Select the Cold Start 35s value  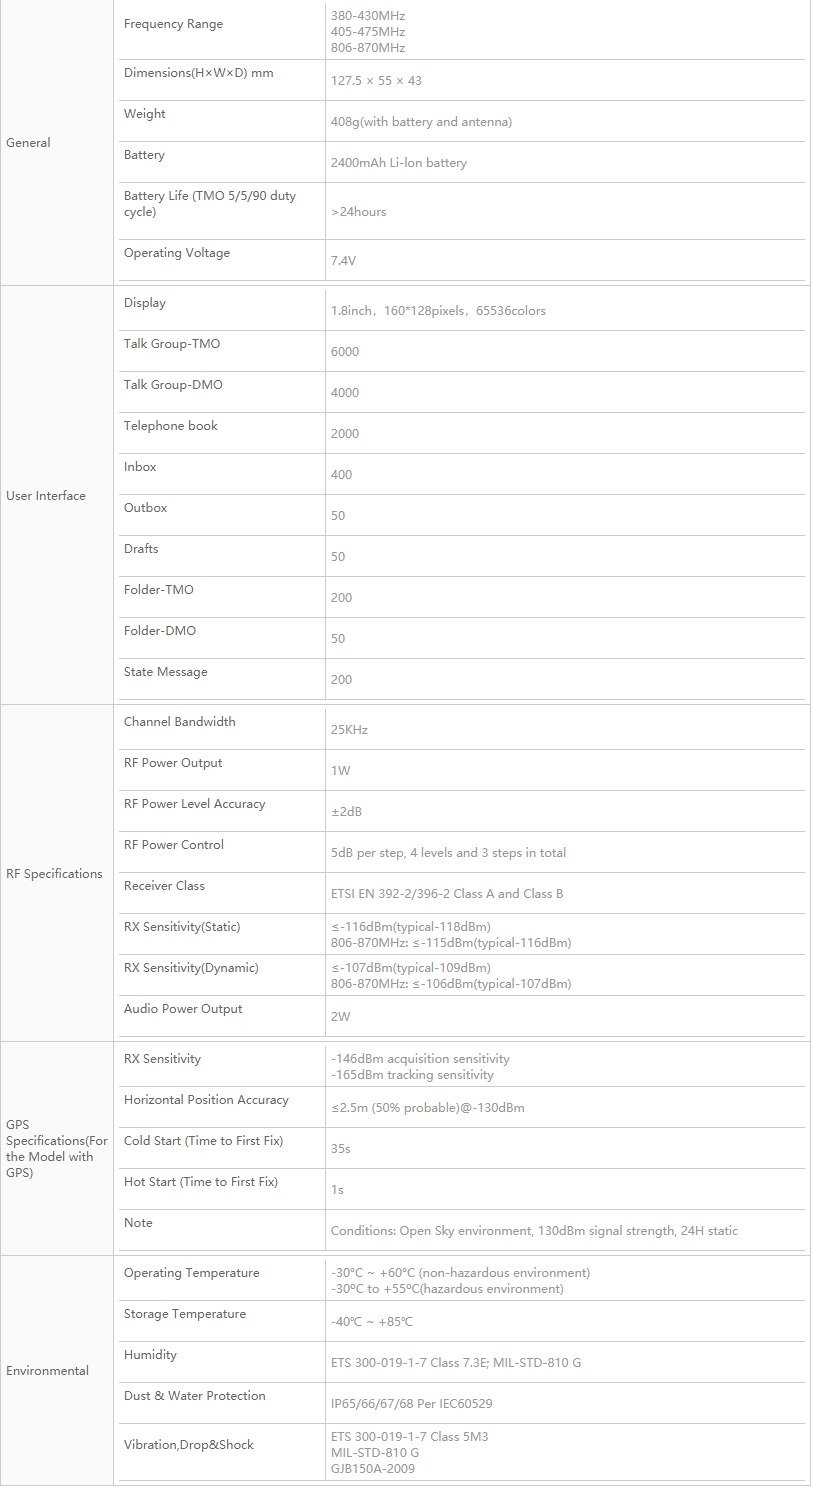(x=340, y=1149)
